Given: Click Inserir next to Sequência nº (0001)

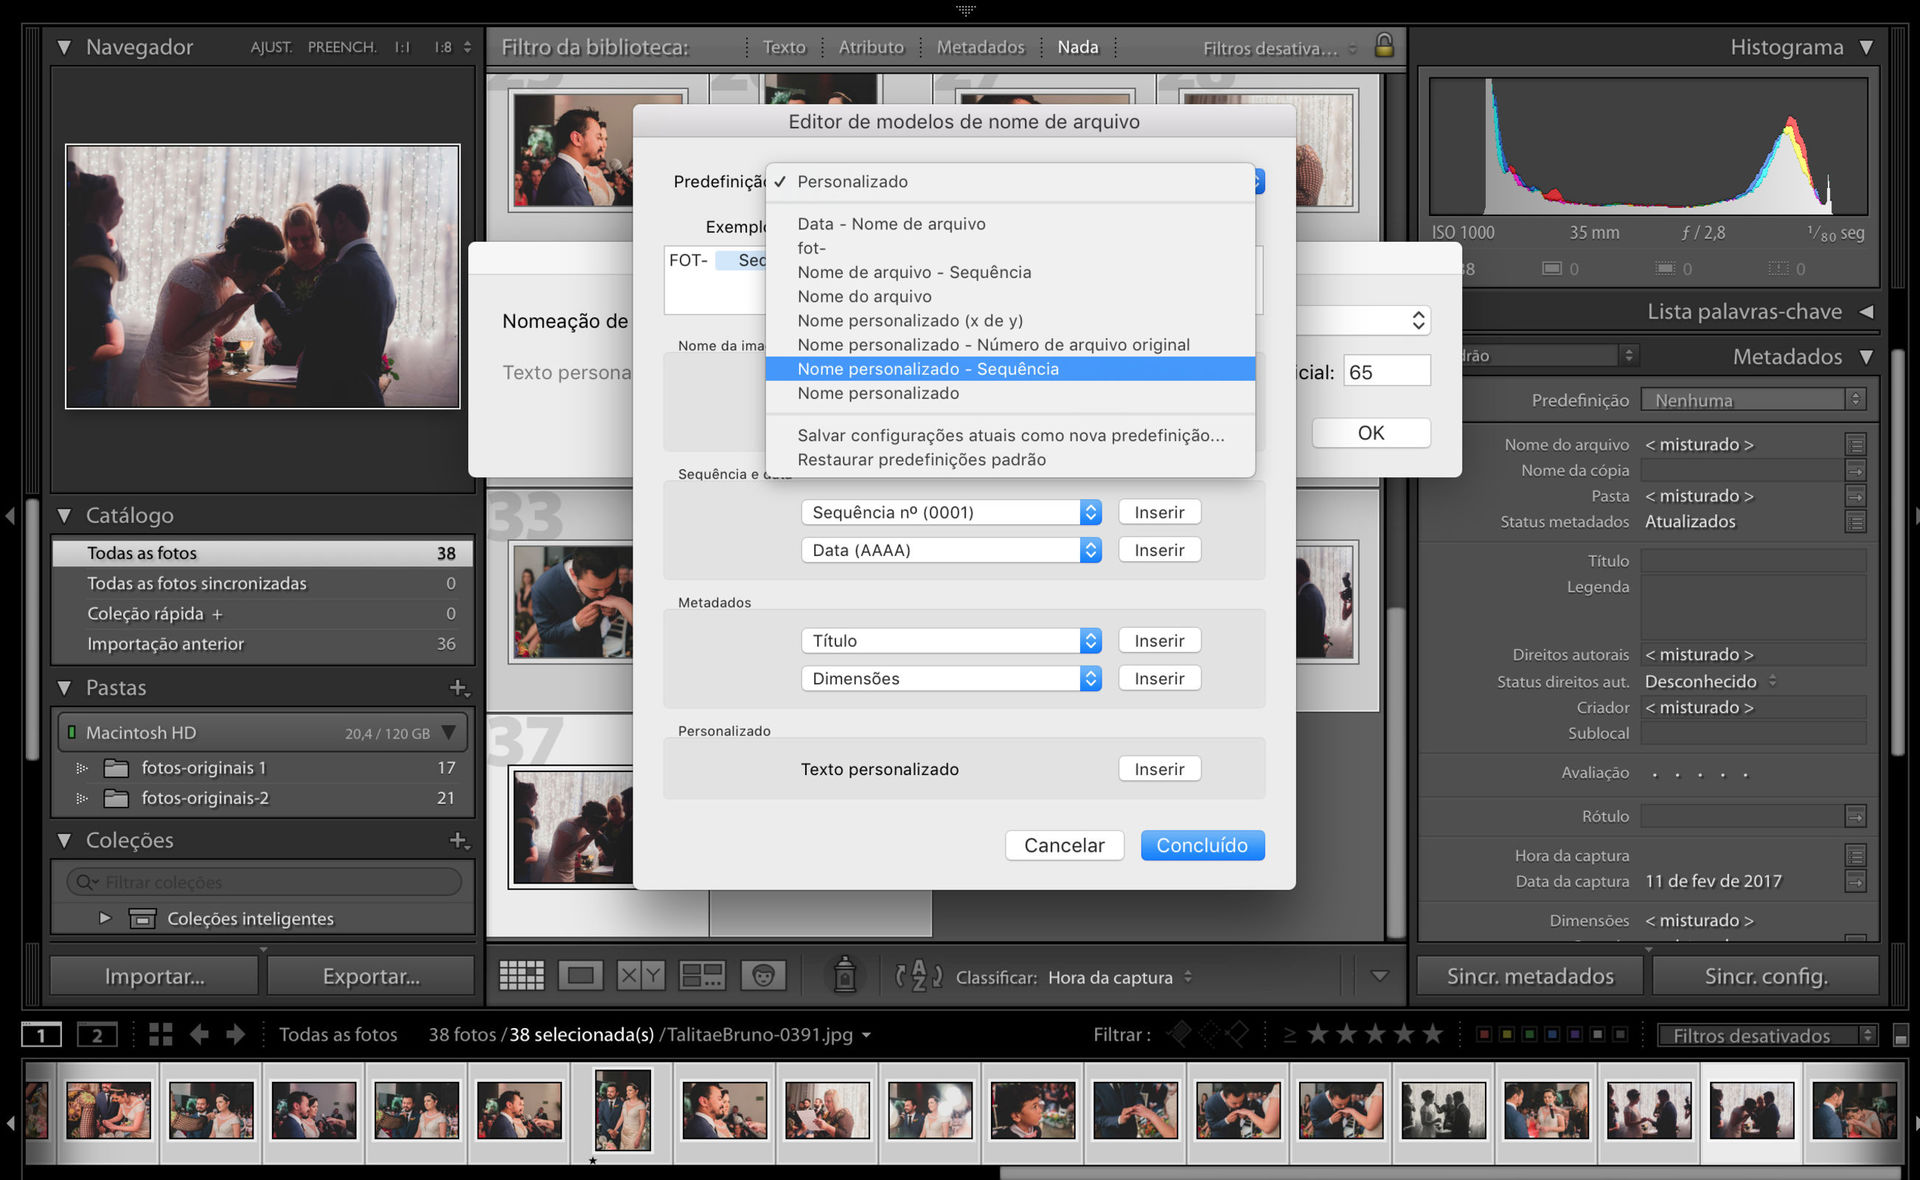Looking at the screenshot, I should pyautogui.click(x=1159, y=512).
